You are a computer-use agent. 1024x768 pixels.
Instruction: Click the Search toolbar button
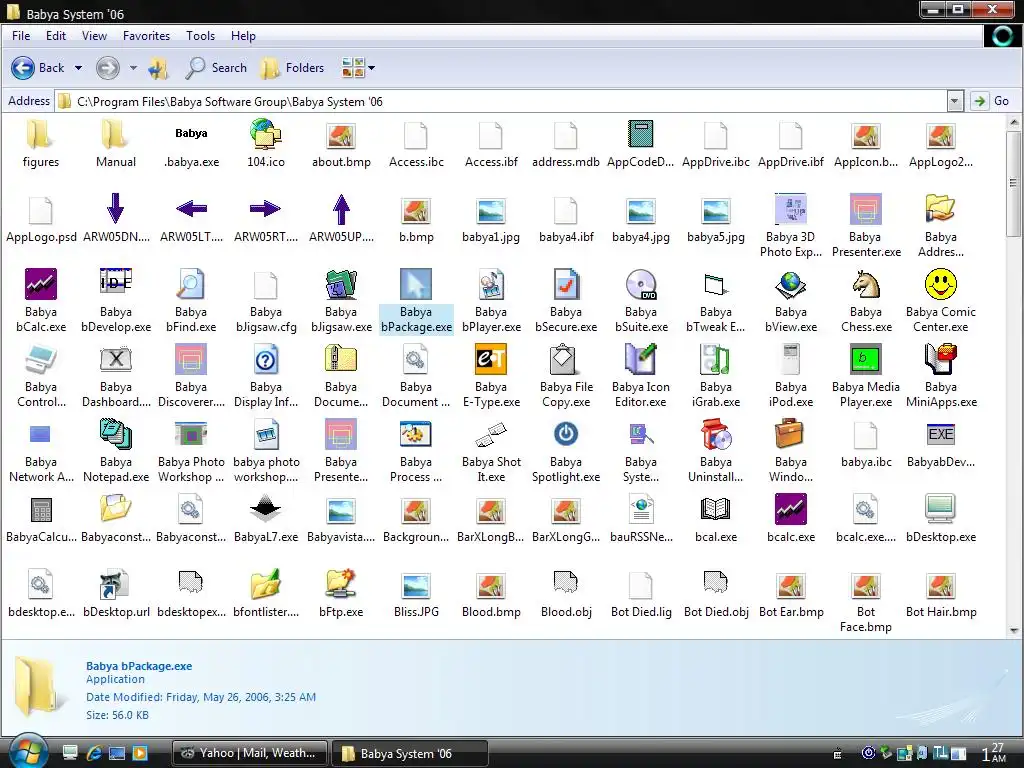(x=216, y=68)
